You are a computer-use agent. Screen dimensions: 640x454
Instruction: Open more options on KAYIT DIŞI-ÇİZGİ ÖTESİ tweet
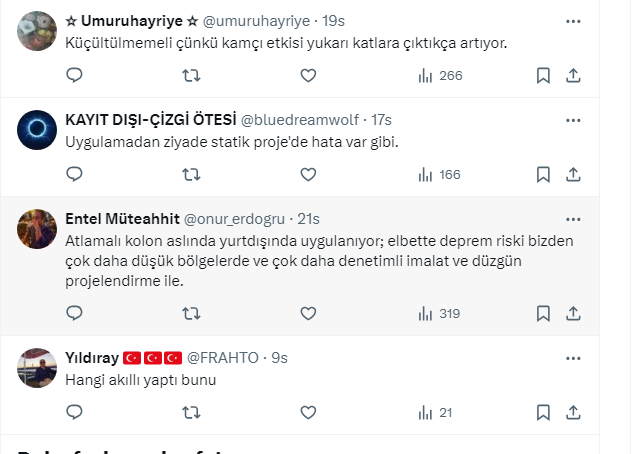coord(573,120)
